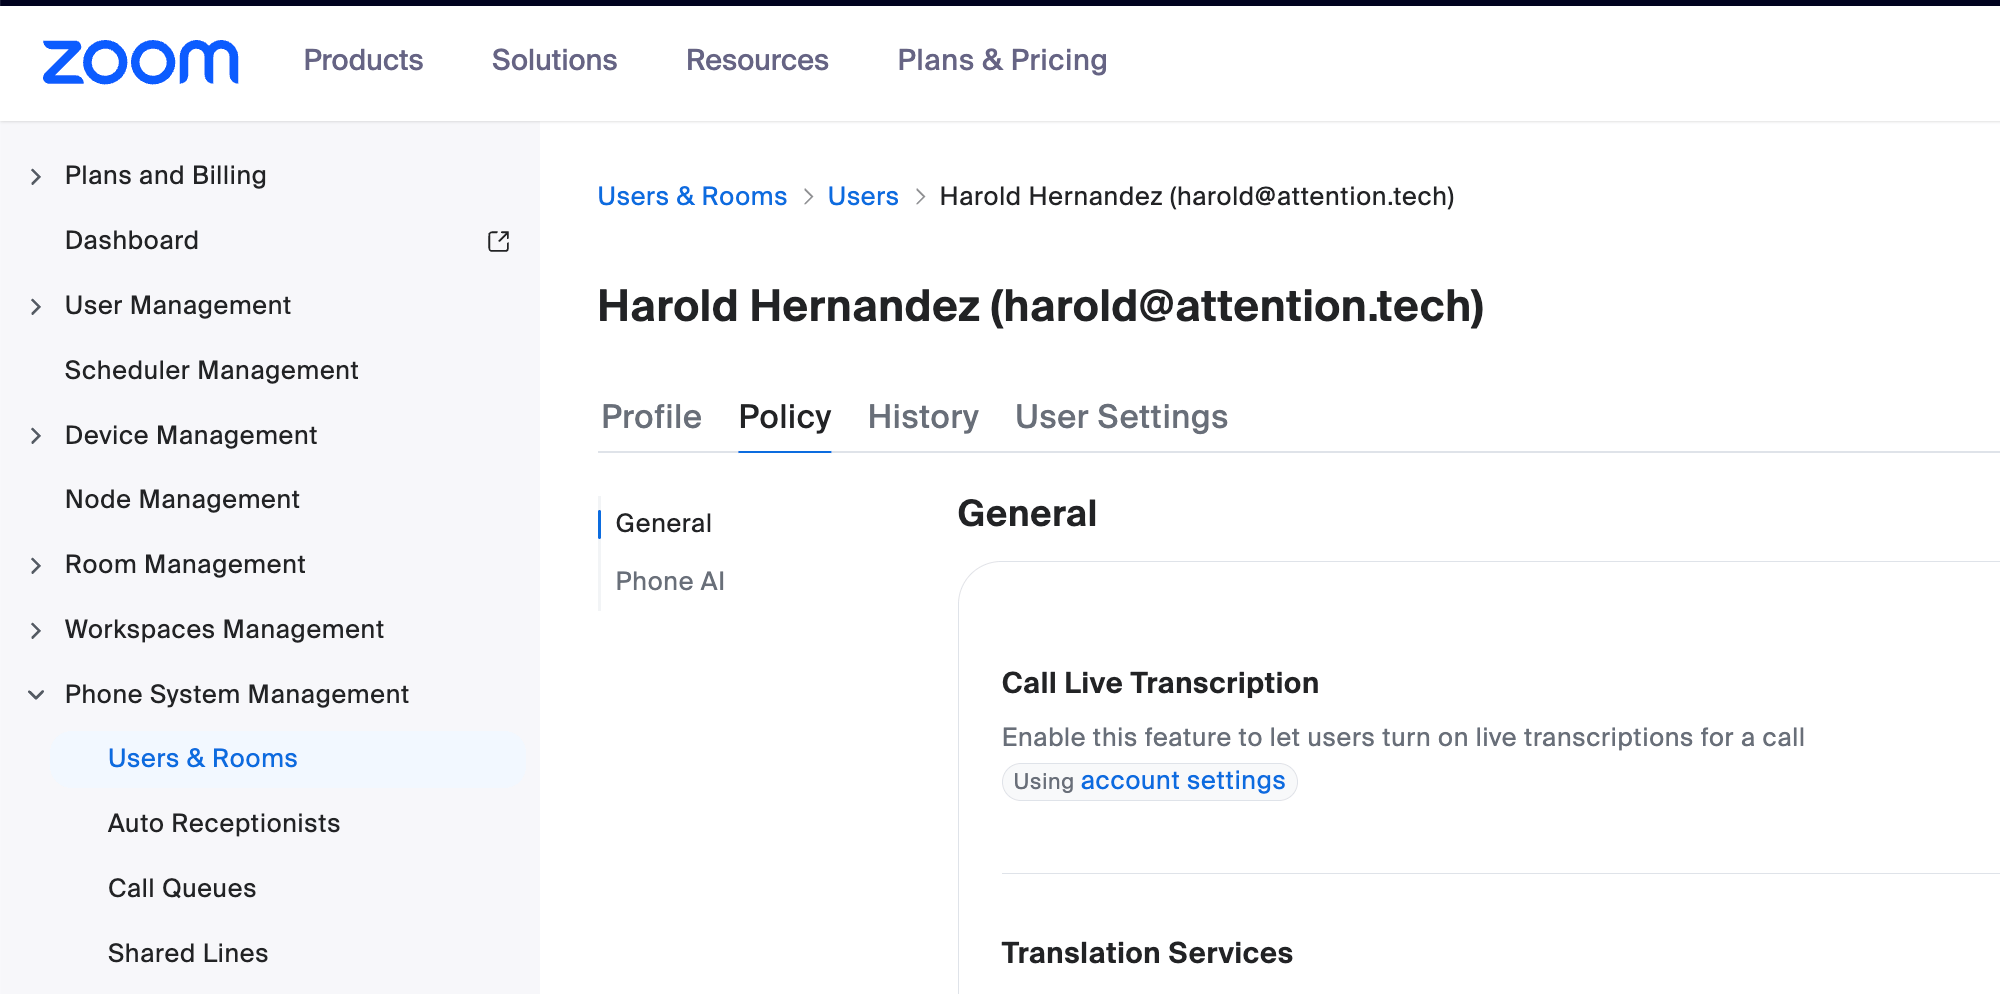Open Auto Receptionists in sidebar

pos(224,823)
